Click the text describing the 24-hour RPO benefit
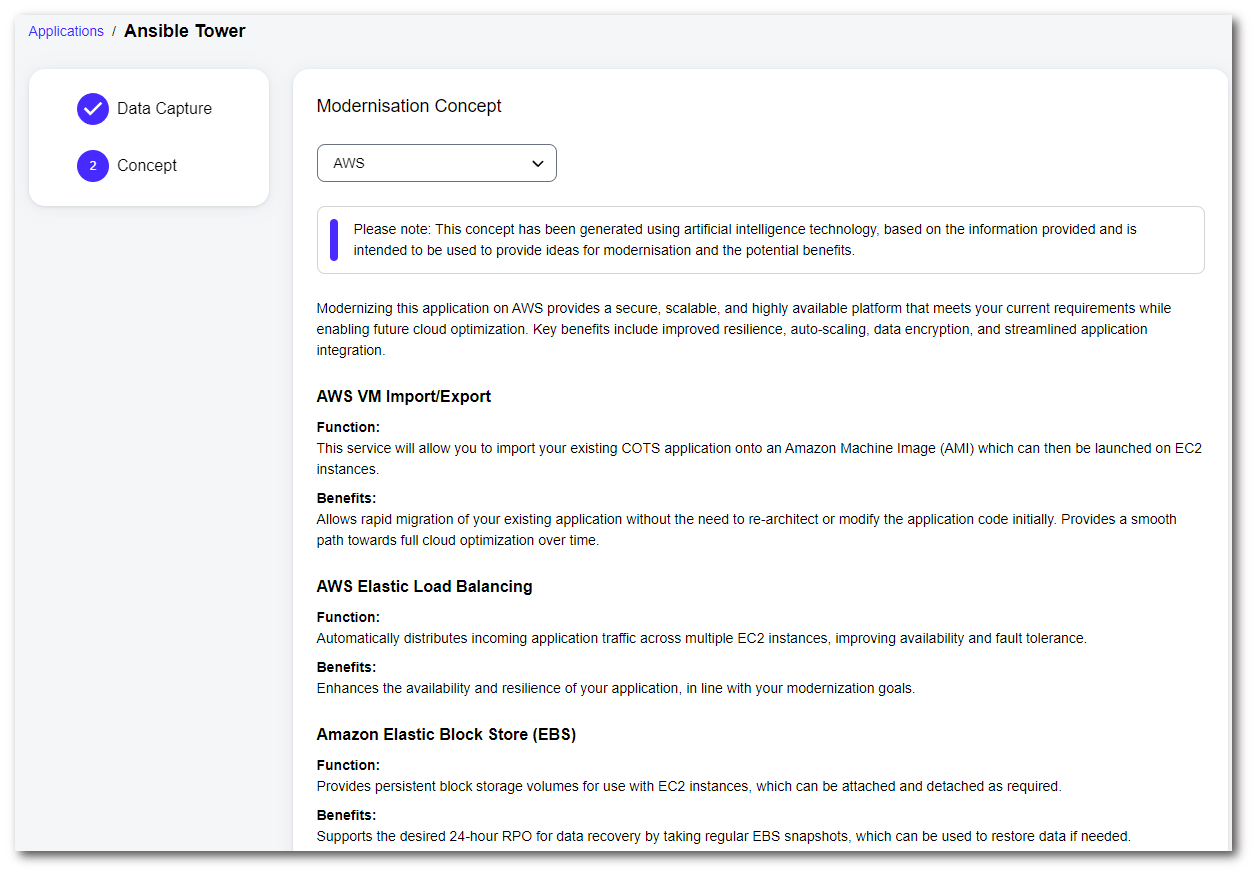 pyautogui.click(x=723, y=836)
